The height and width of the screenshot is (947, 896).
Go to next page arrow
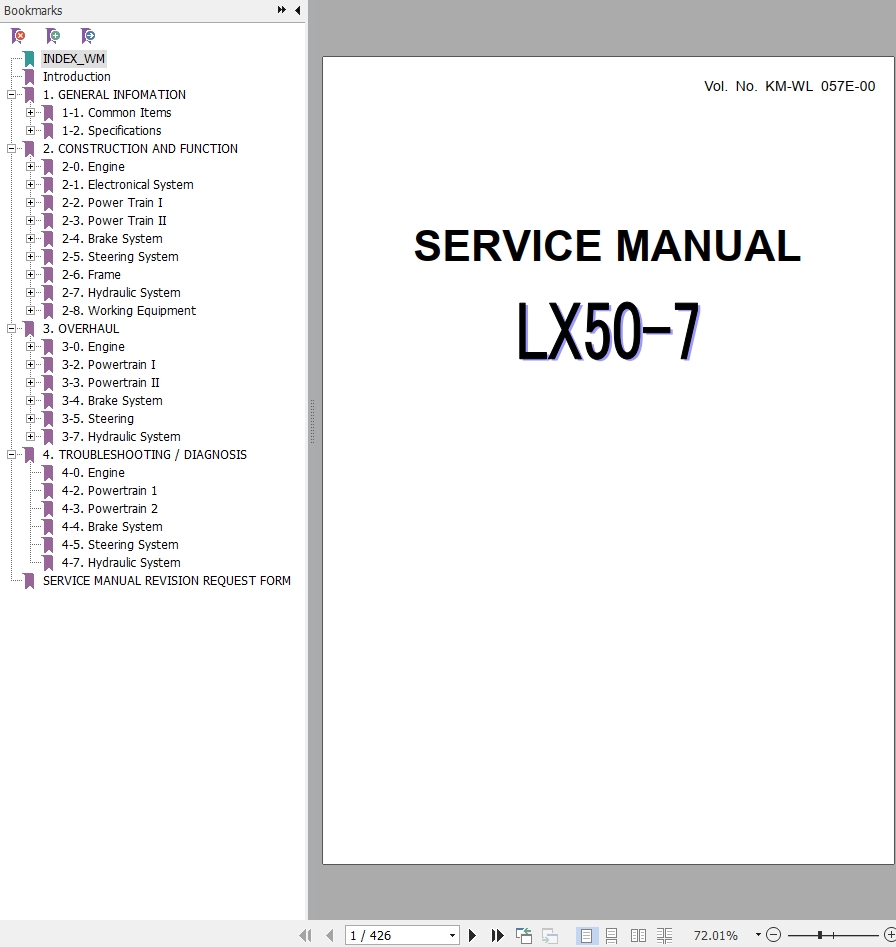(472, 936)
